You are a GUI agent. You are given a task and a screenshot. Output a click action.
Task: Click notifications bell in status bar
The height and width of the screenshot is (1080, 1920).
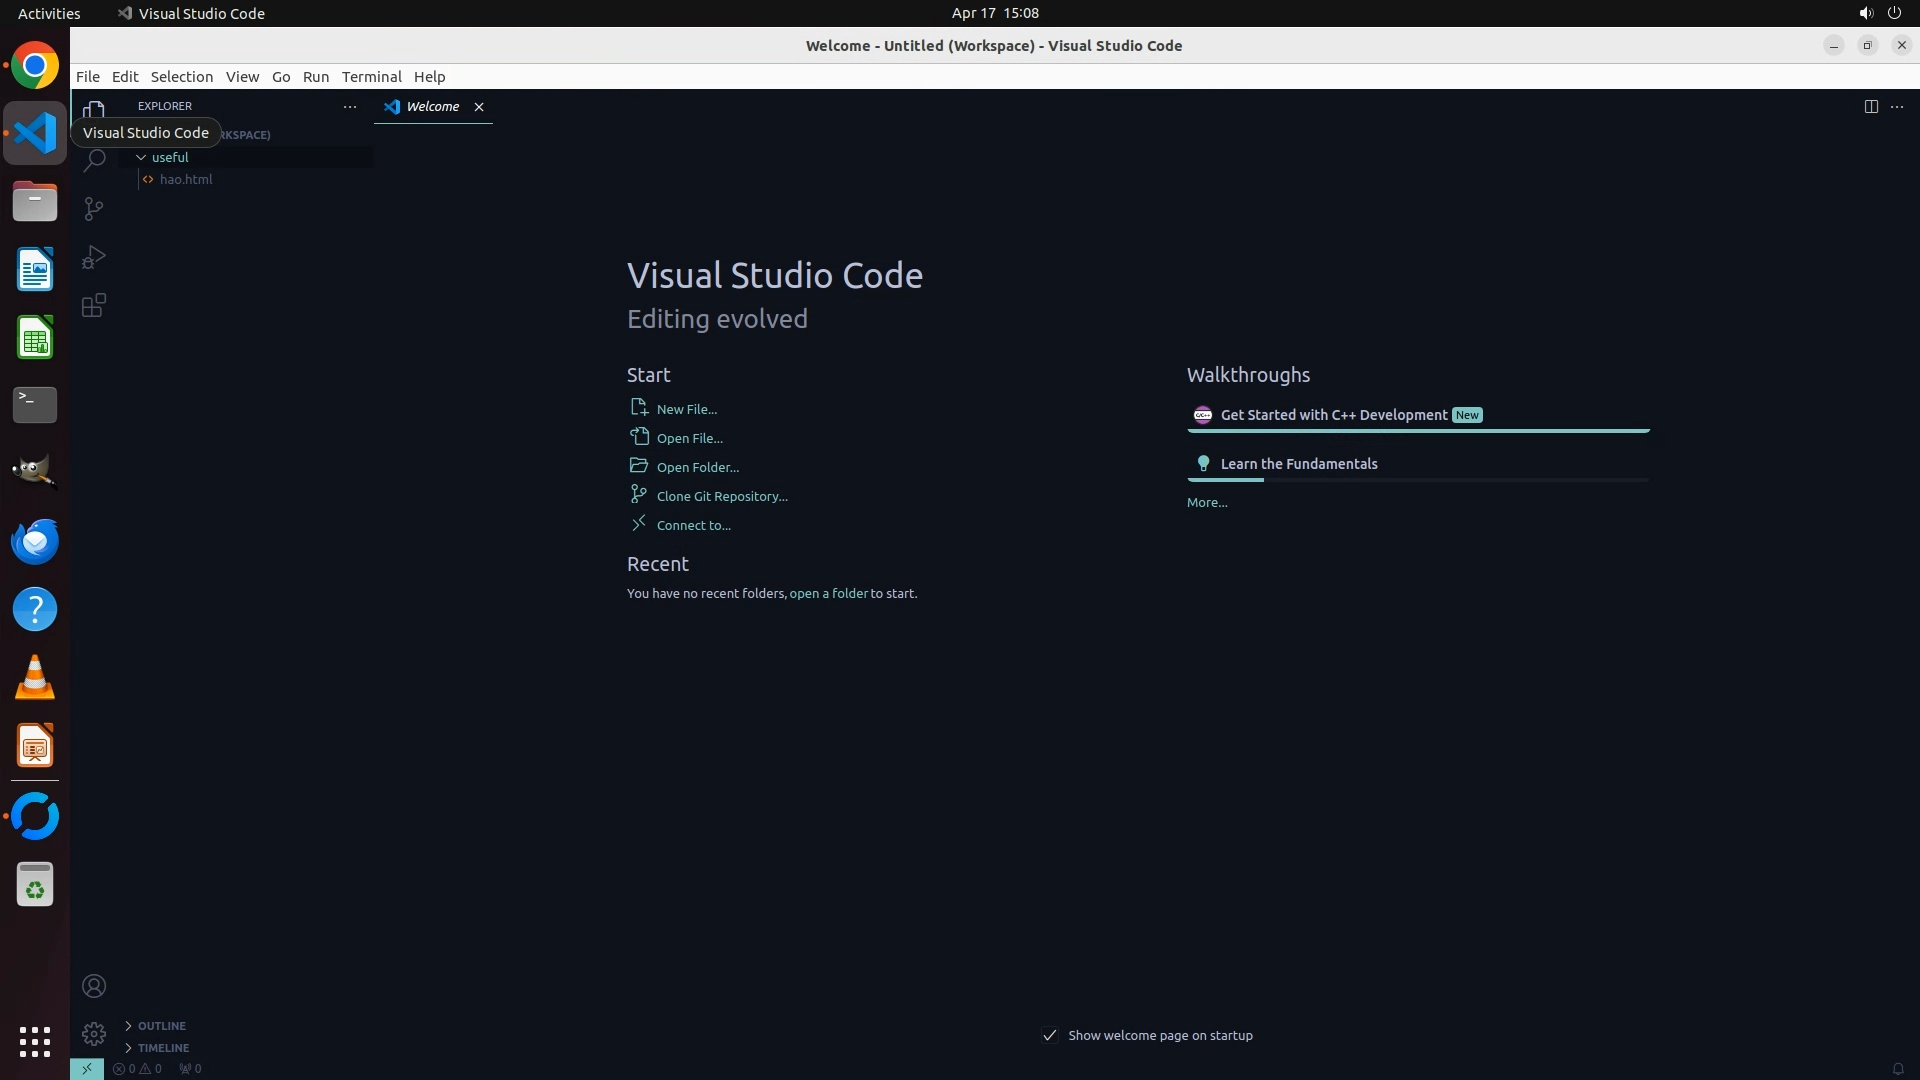pos(1897,1068)
